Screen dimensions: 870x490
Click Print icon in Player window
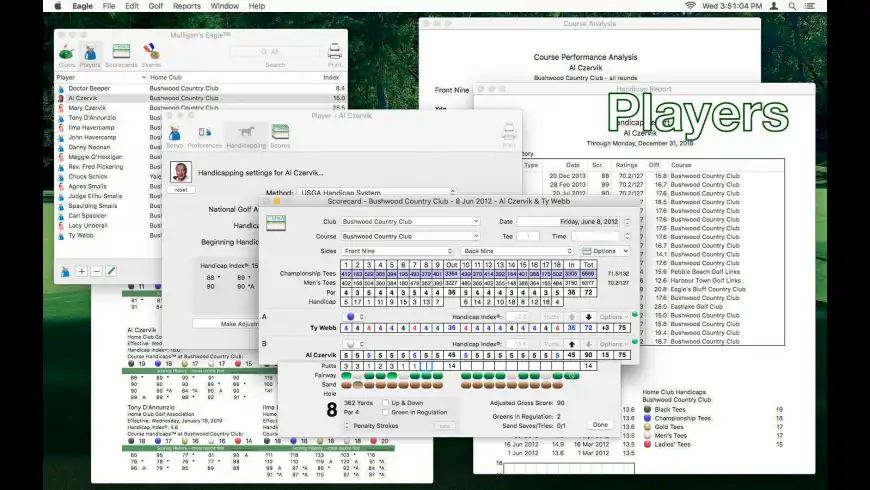coord(509,133)
